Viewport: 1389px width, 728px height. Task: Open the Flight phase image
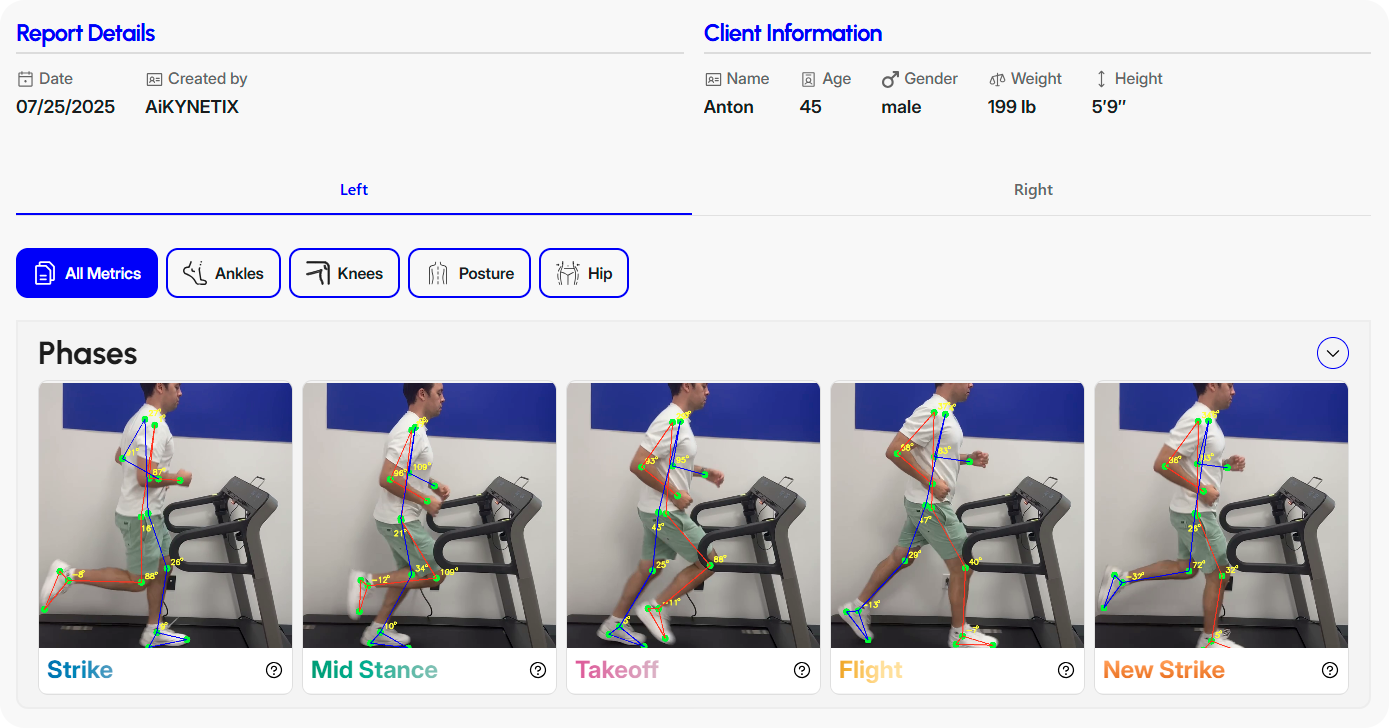[957, 515]
